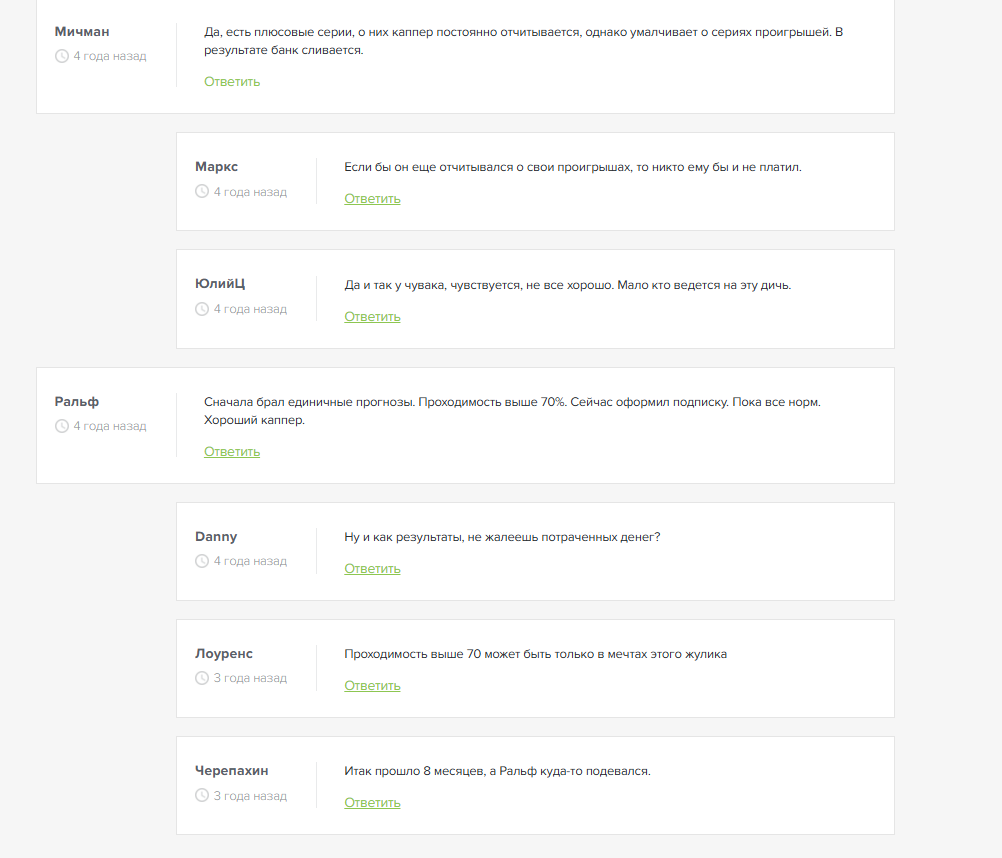Viewport: 1002px width, 858px height.
Task: Reply to ЮлийЦ's comment
Action: pos(372,317)
